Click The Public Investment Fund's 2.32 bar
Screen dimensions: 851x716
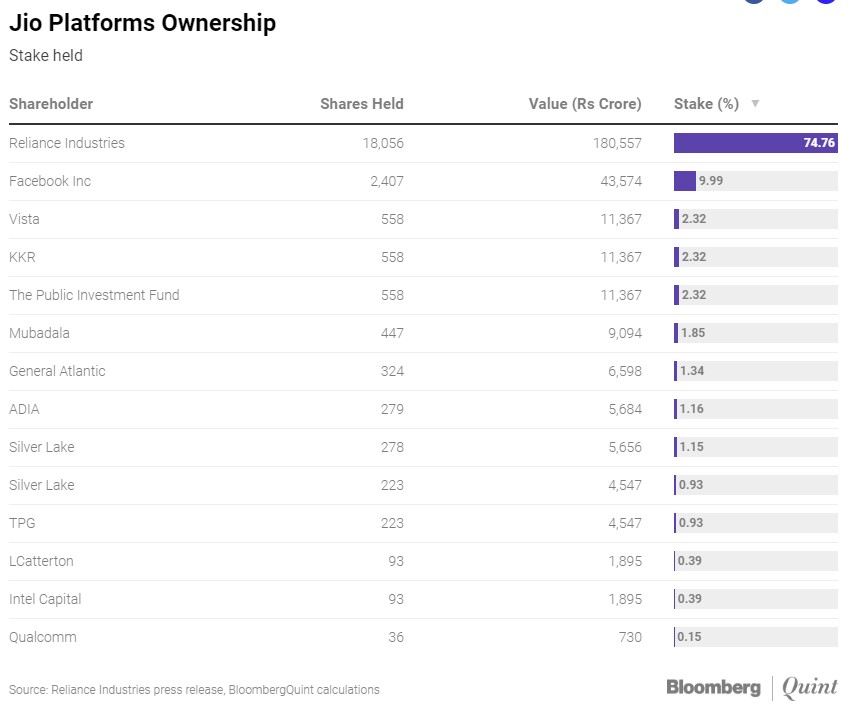pyautogui.click(x=755, y=295)
